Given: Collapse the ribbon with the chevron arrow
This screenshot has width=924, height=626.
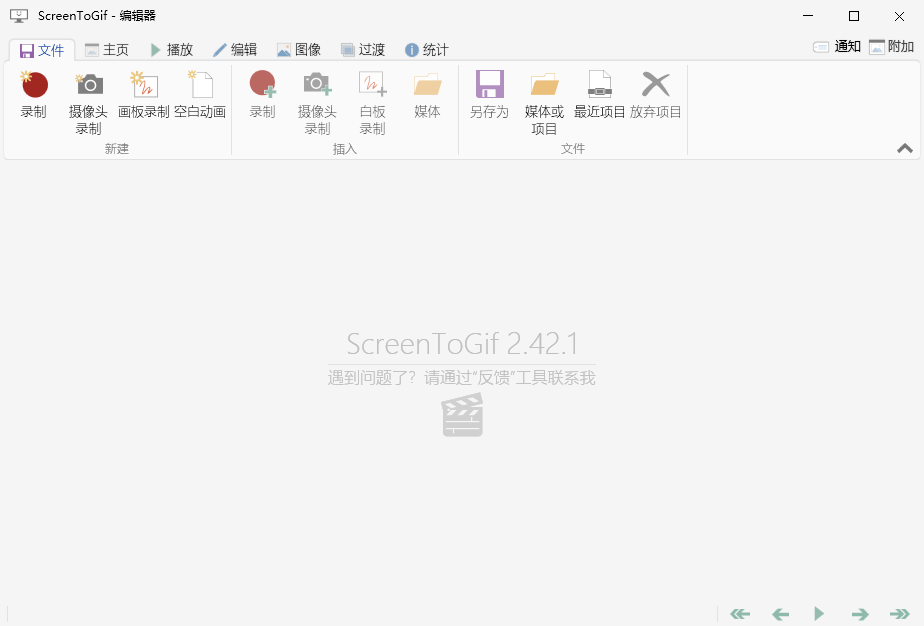Looking at the screenshot, I should [905, 147].
